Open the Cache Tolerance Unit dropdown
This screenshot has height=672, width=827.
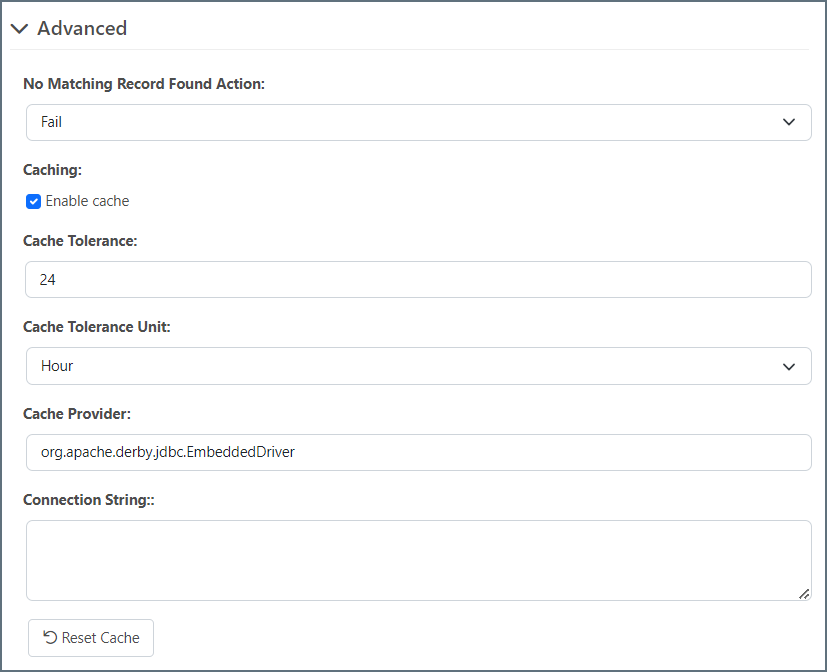(x=418, y=366)
